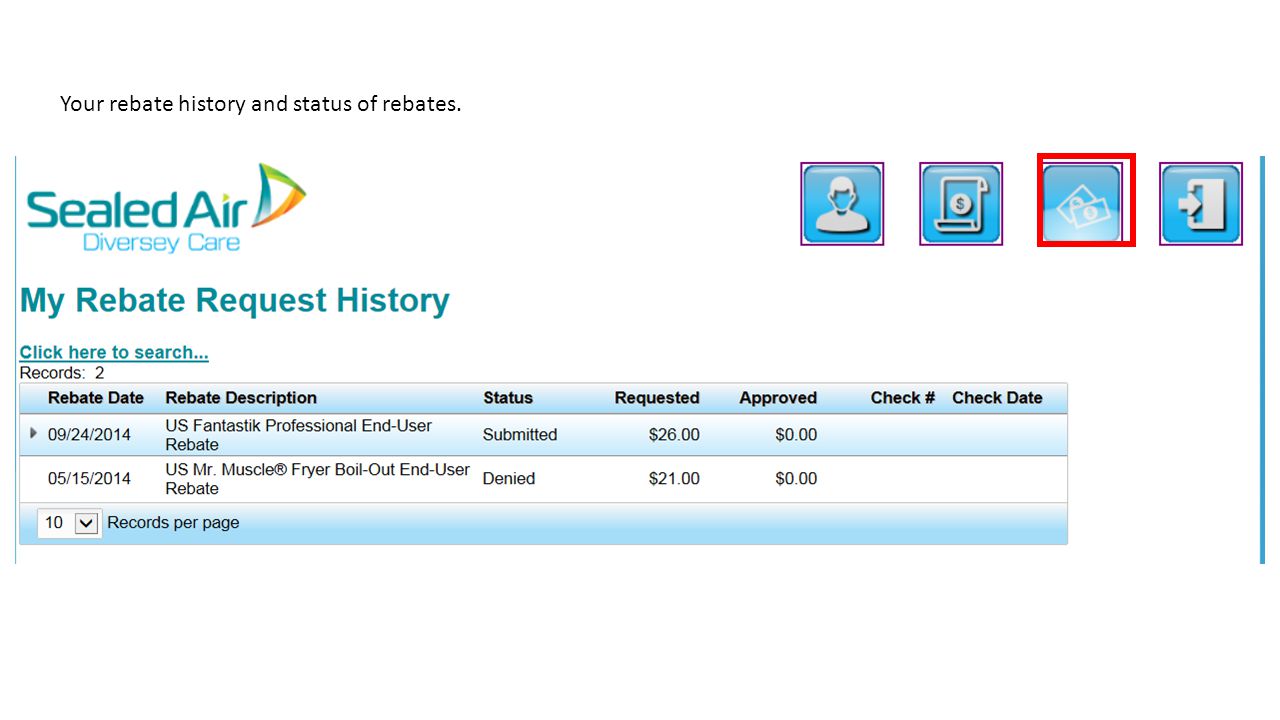
Task: Open the user profile icon
Action: [842, 204]
